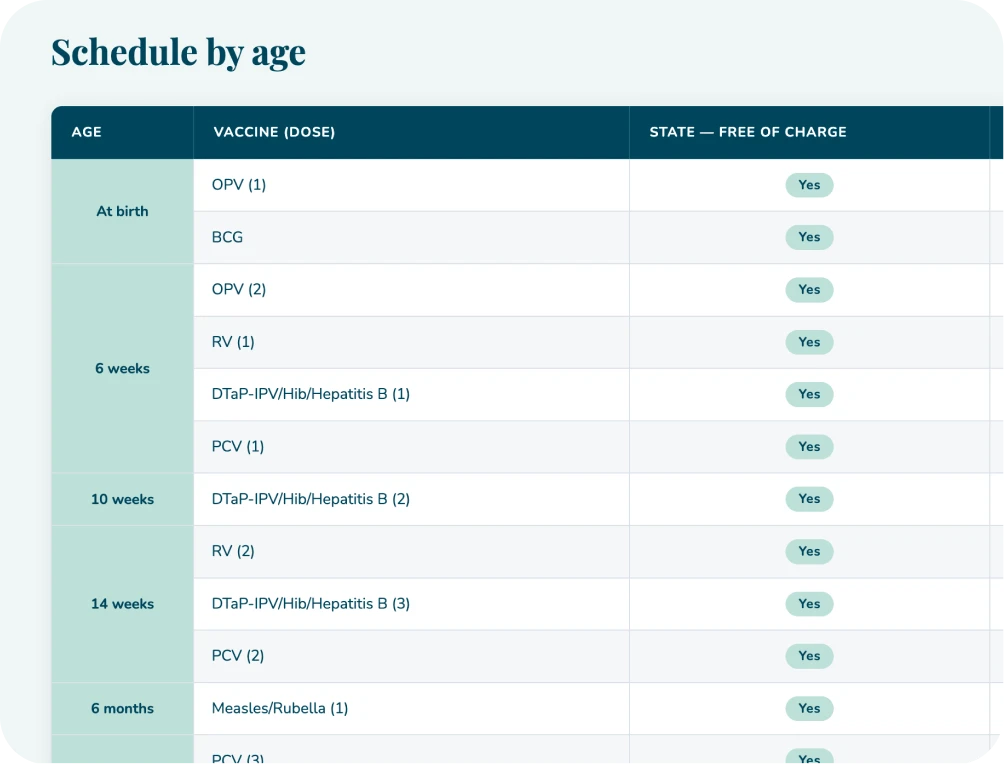Select the RV (2) vaccine cell
Screen dimensions: 1004x765
[x=411, y=551]
